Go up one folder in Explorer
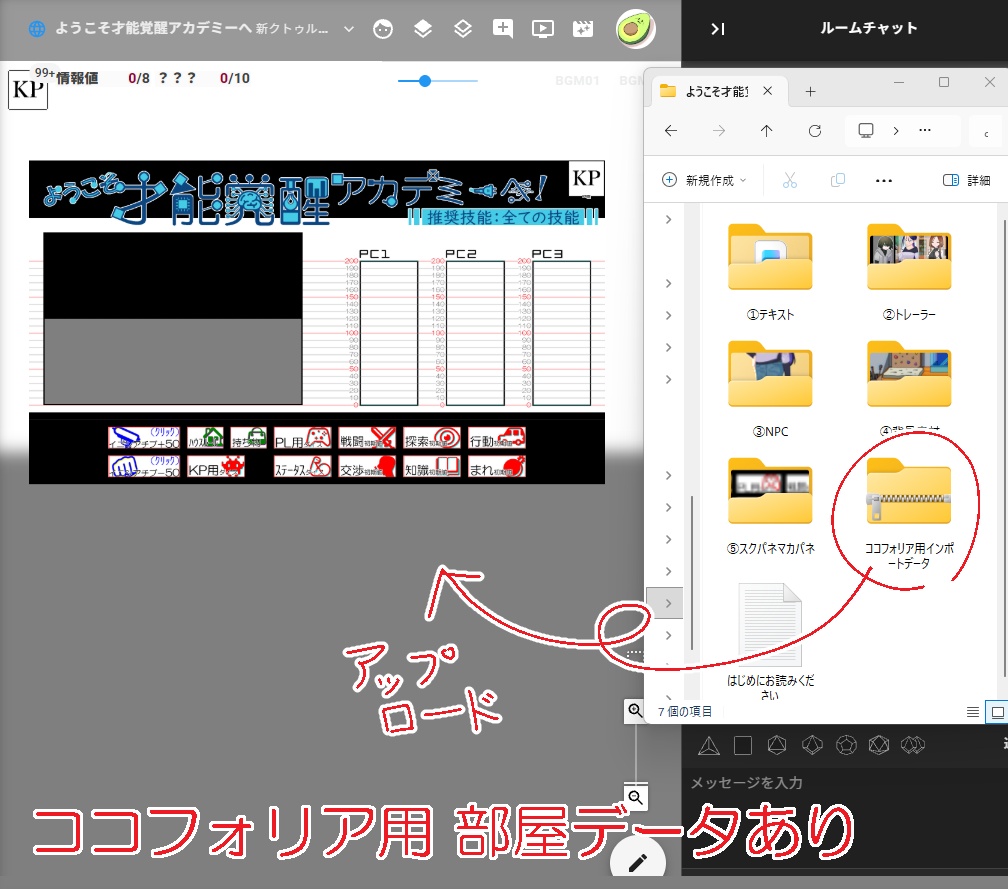The height and width of the screenshot is (889, 1008). point(766,131)
